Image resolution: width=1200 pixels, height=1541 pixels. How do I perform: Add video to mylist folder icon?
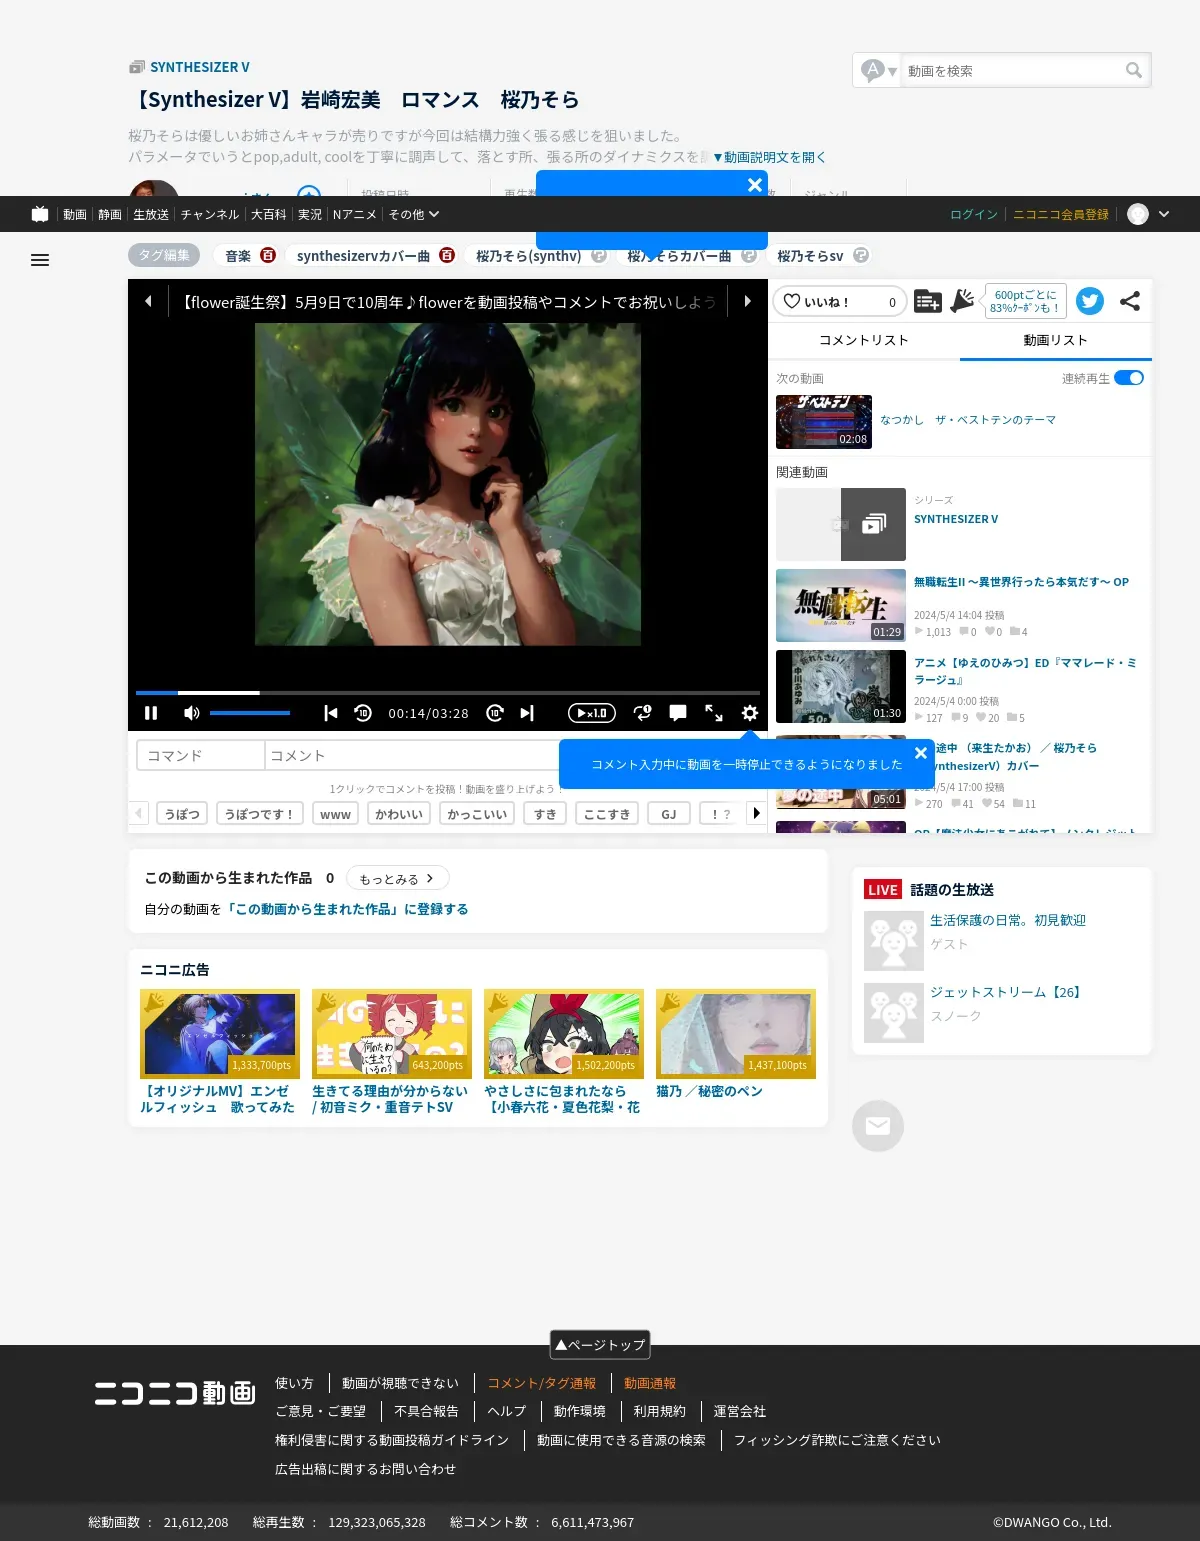tap(927, 301)
